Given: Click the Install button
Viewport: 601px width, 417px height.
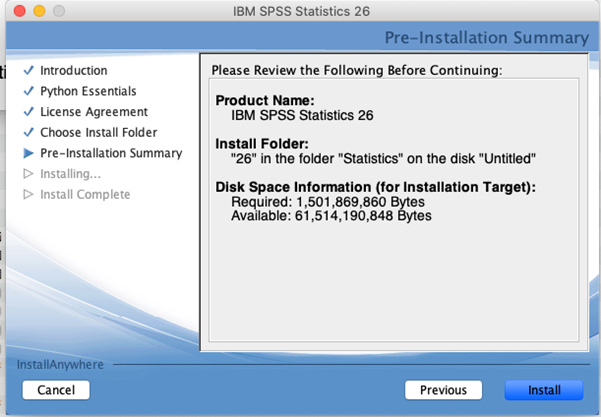Looking at the screenshot, I should (544, 390).
